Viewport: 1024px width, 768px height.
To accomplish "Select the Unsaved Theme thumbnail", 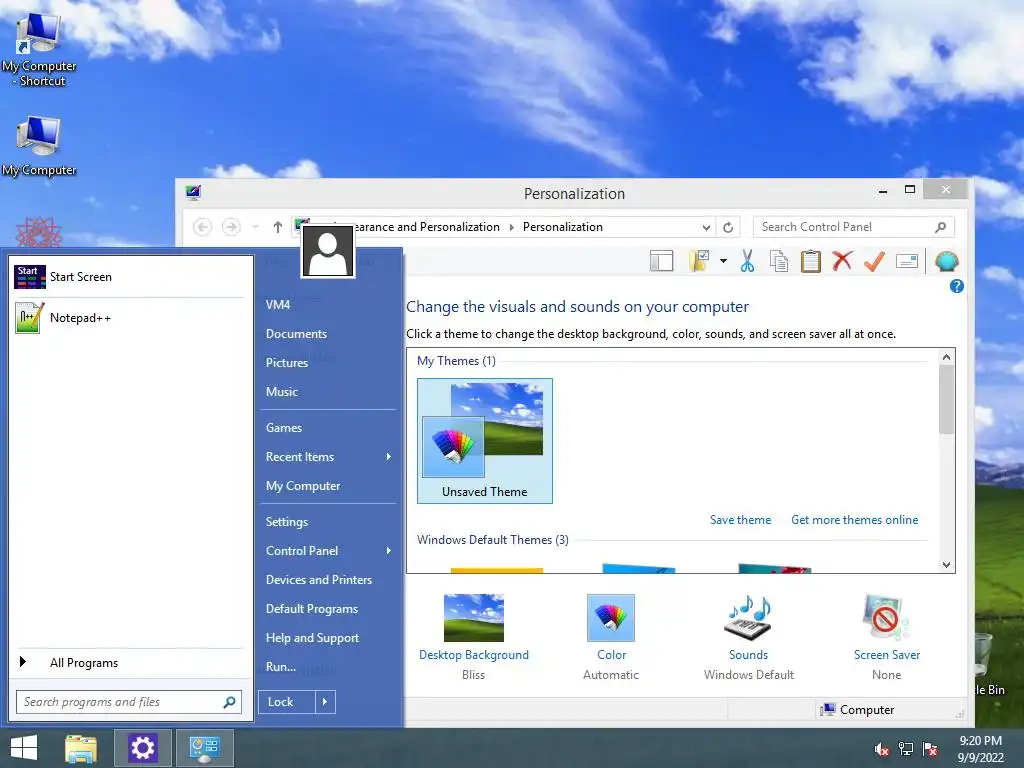I will point(485,441).
